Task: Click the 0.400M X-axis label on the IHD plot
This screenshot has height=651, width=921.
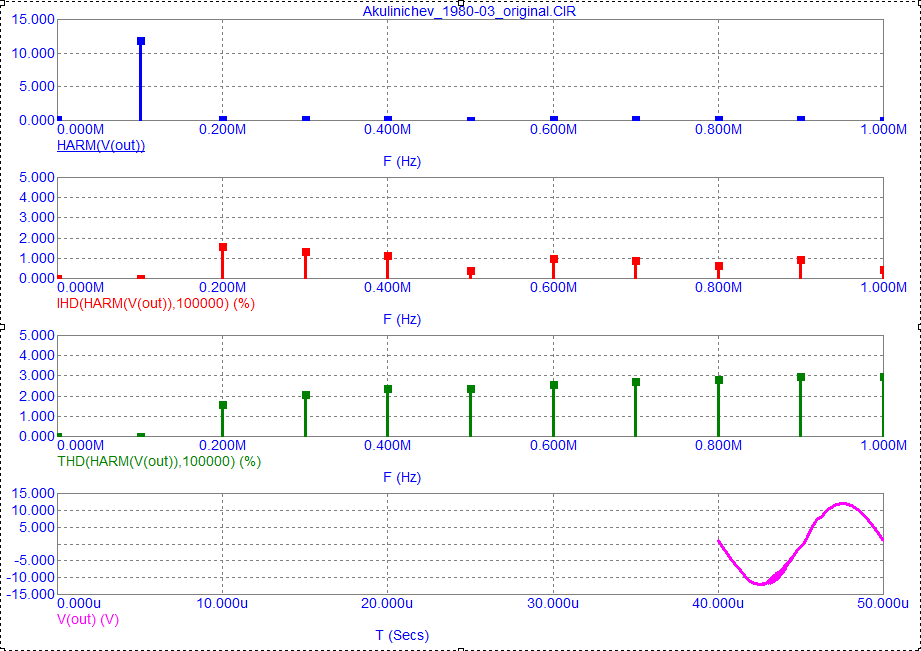Action: 388,287
